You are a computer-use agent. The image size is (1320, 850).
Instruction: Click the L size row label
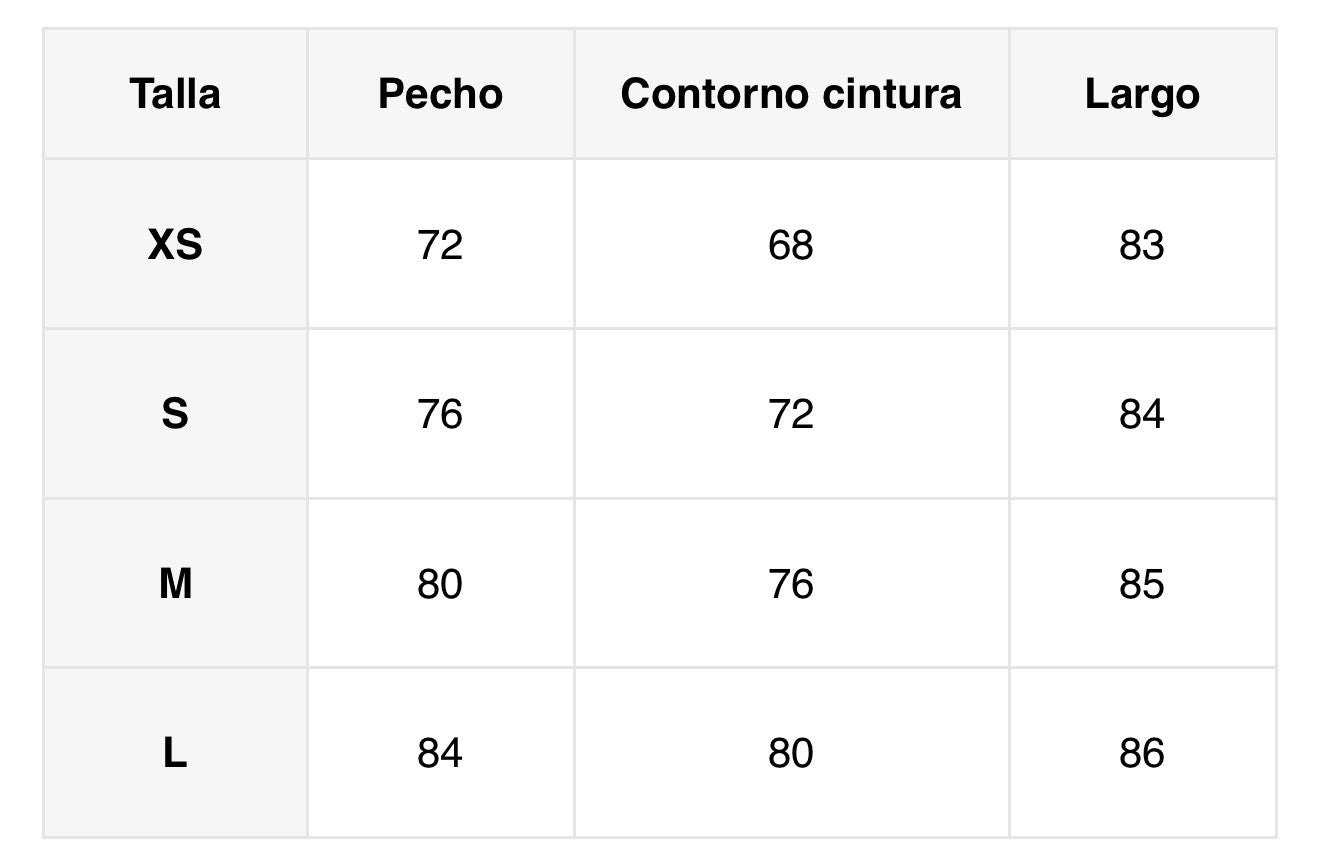175,753
